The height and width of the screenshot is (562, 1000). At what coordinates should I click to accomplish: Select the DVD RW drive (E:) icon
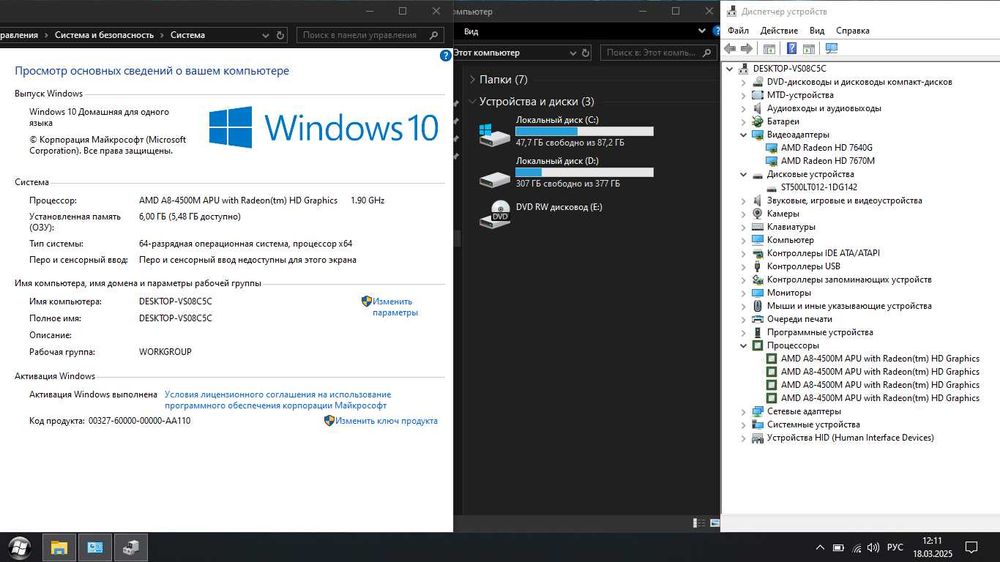[x=494, y=214]
